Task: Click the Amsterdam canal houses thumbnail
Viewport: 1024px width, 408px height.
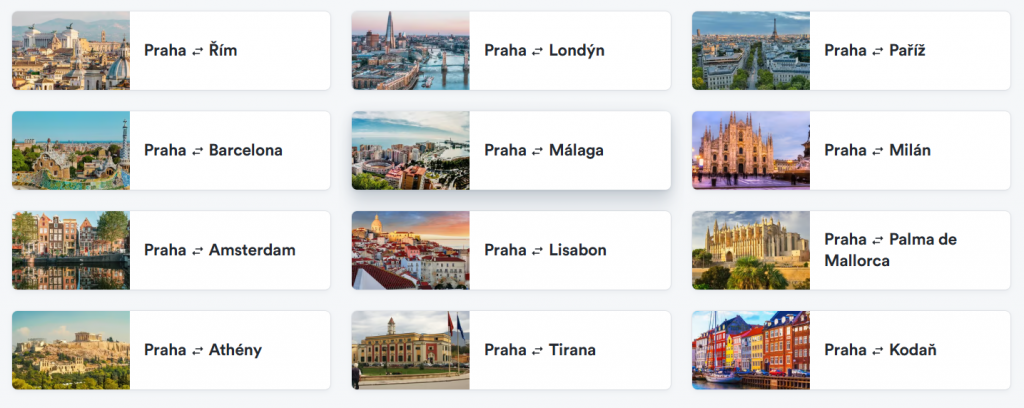Action: point(71,250)
